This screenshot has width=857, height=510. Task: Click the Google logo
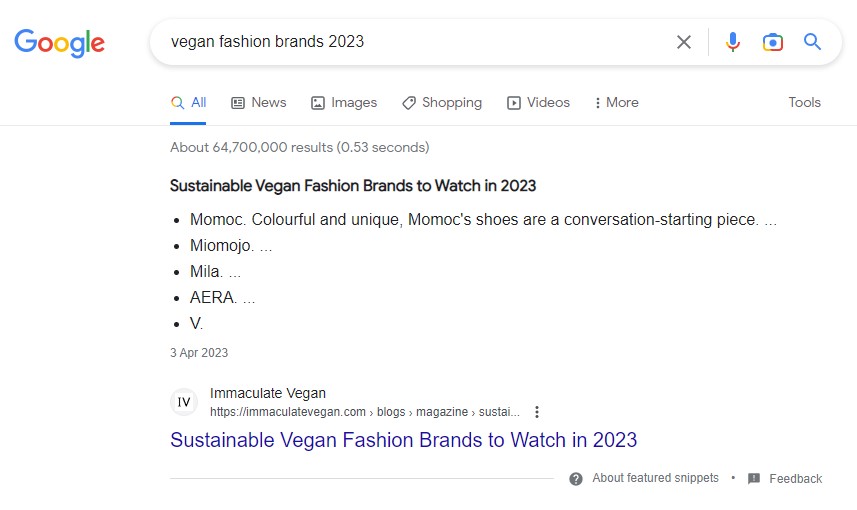click(x=59, y=42)
